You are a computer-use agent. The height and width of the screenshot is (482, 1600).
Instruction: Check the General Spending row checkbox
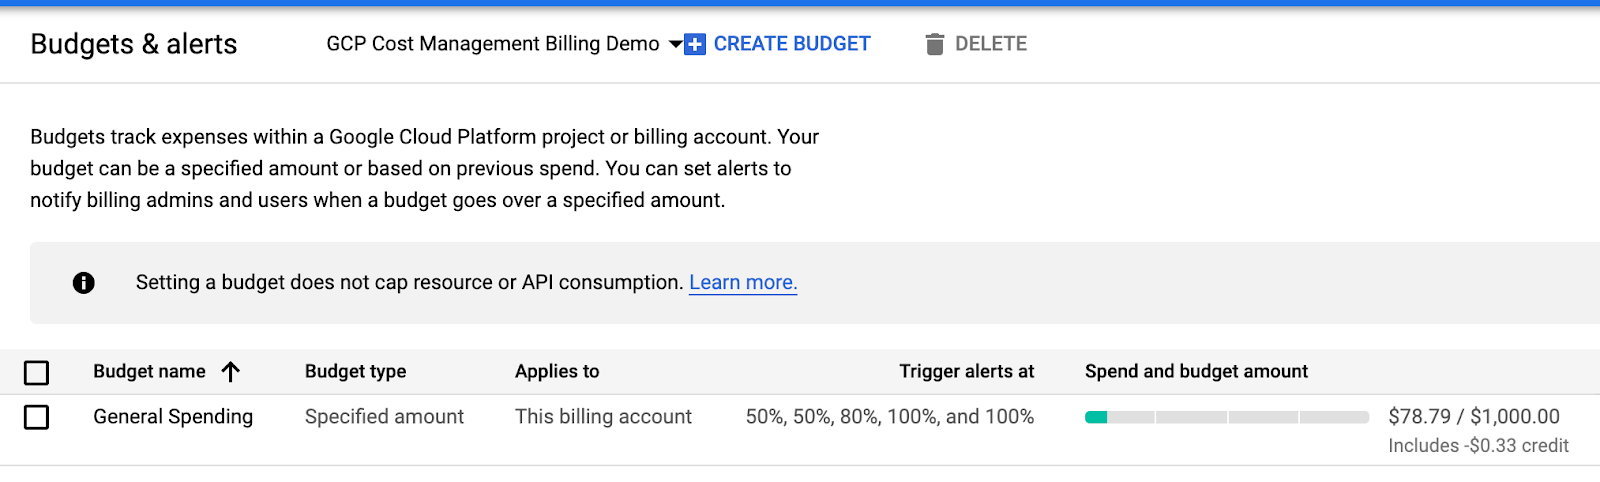pyautogui.click(x=37, y=417)
